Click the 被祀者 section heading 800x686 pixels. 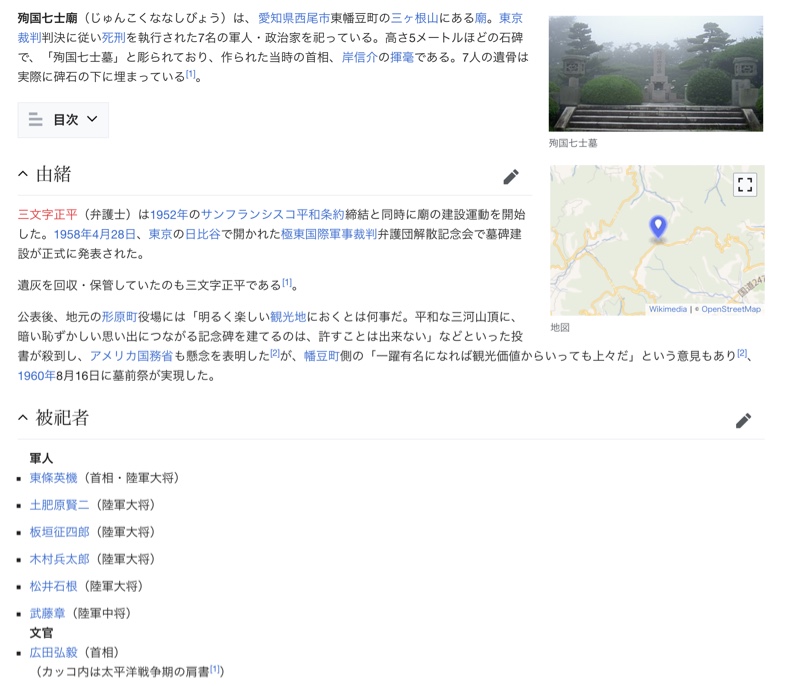(x=62, y=418)
